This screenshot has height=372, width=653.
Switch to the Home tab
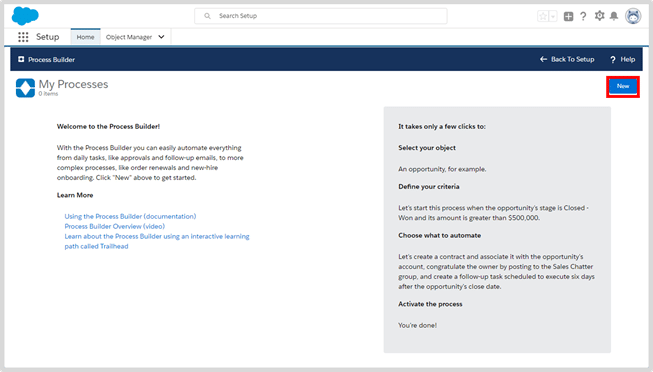point(85,37)
